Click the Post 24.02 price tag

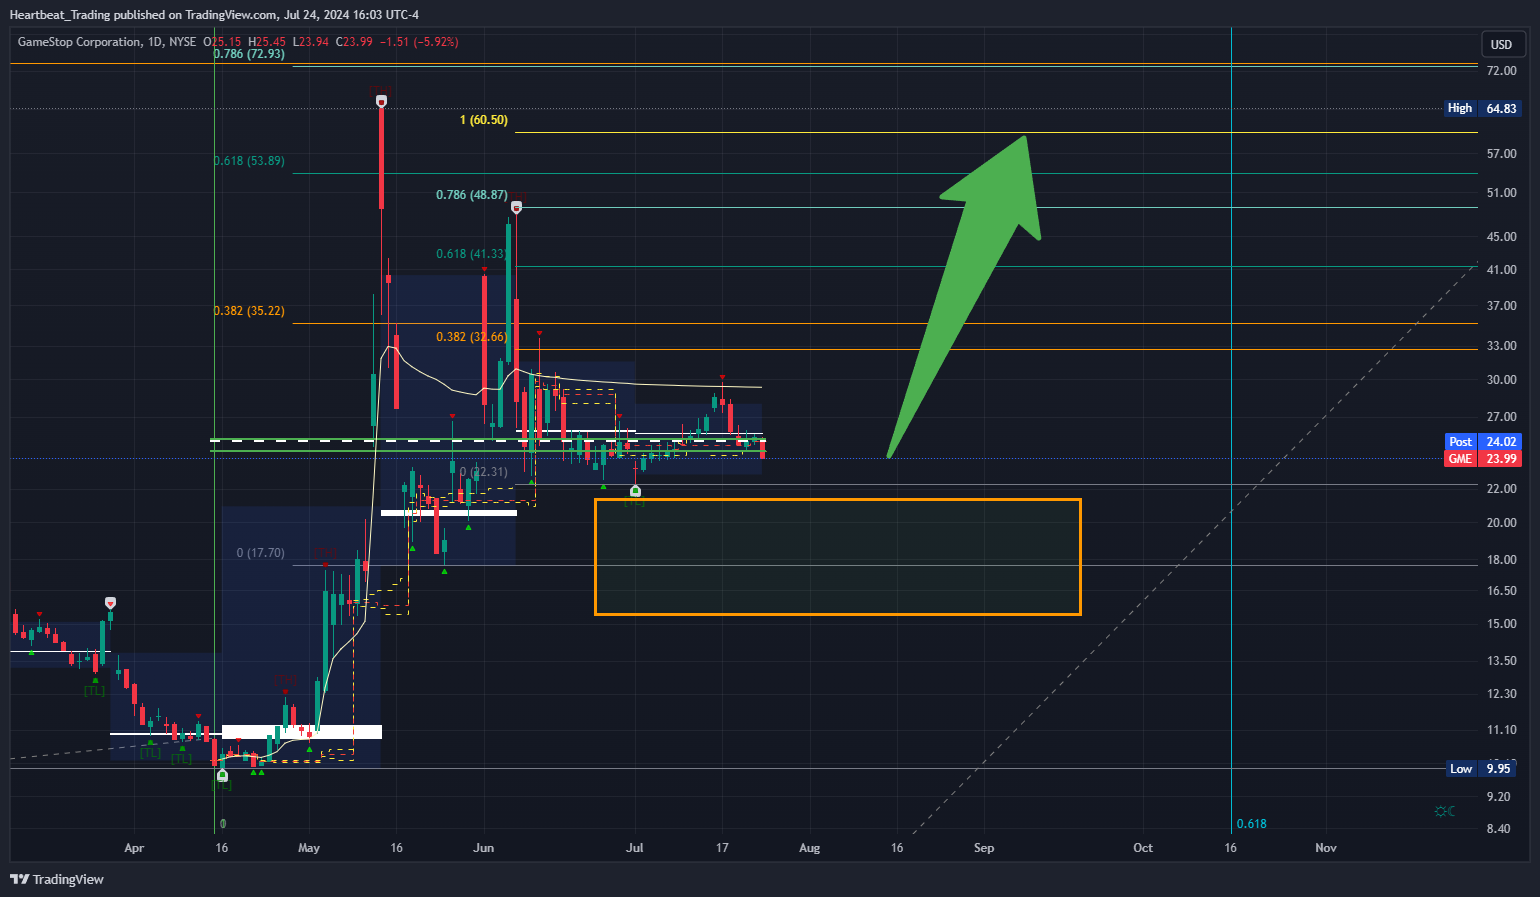(1483, 441)
